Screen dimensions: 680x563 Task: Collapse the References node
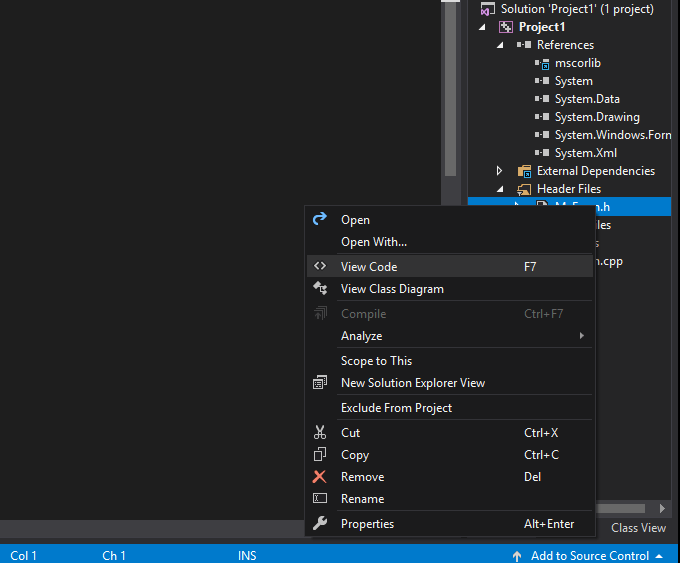pyautogui.click(x=500, y=45)
